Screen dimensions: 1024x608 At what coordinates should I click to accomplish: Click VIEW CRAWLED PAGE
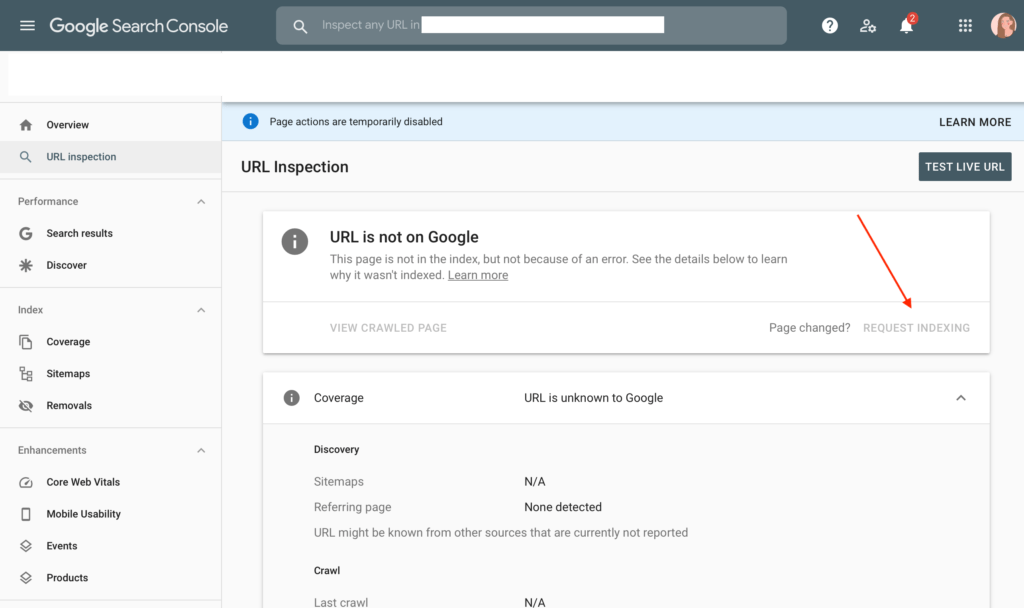coord(388,328)
